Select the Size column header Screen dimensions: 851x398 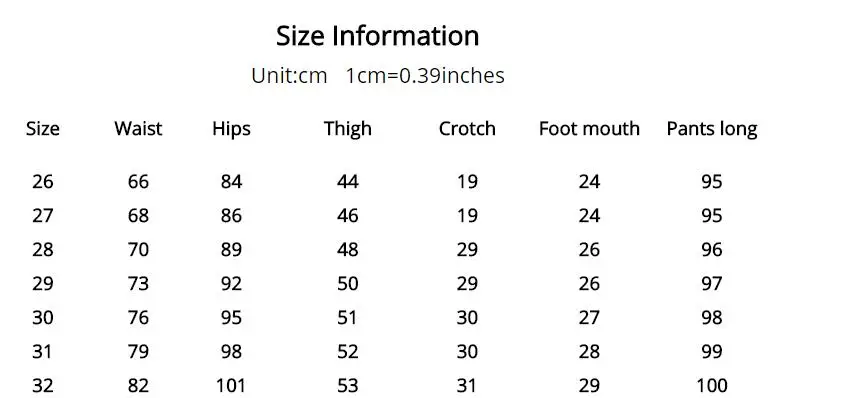[43, 129]
